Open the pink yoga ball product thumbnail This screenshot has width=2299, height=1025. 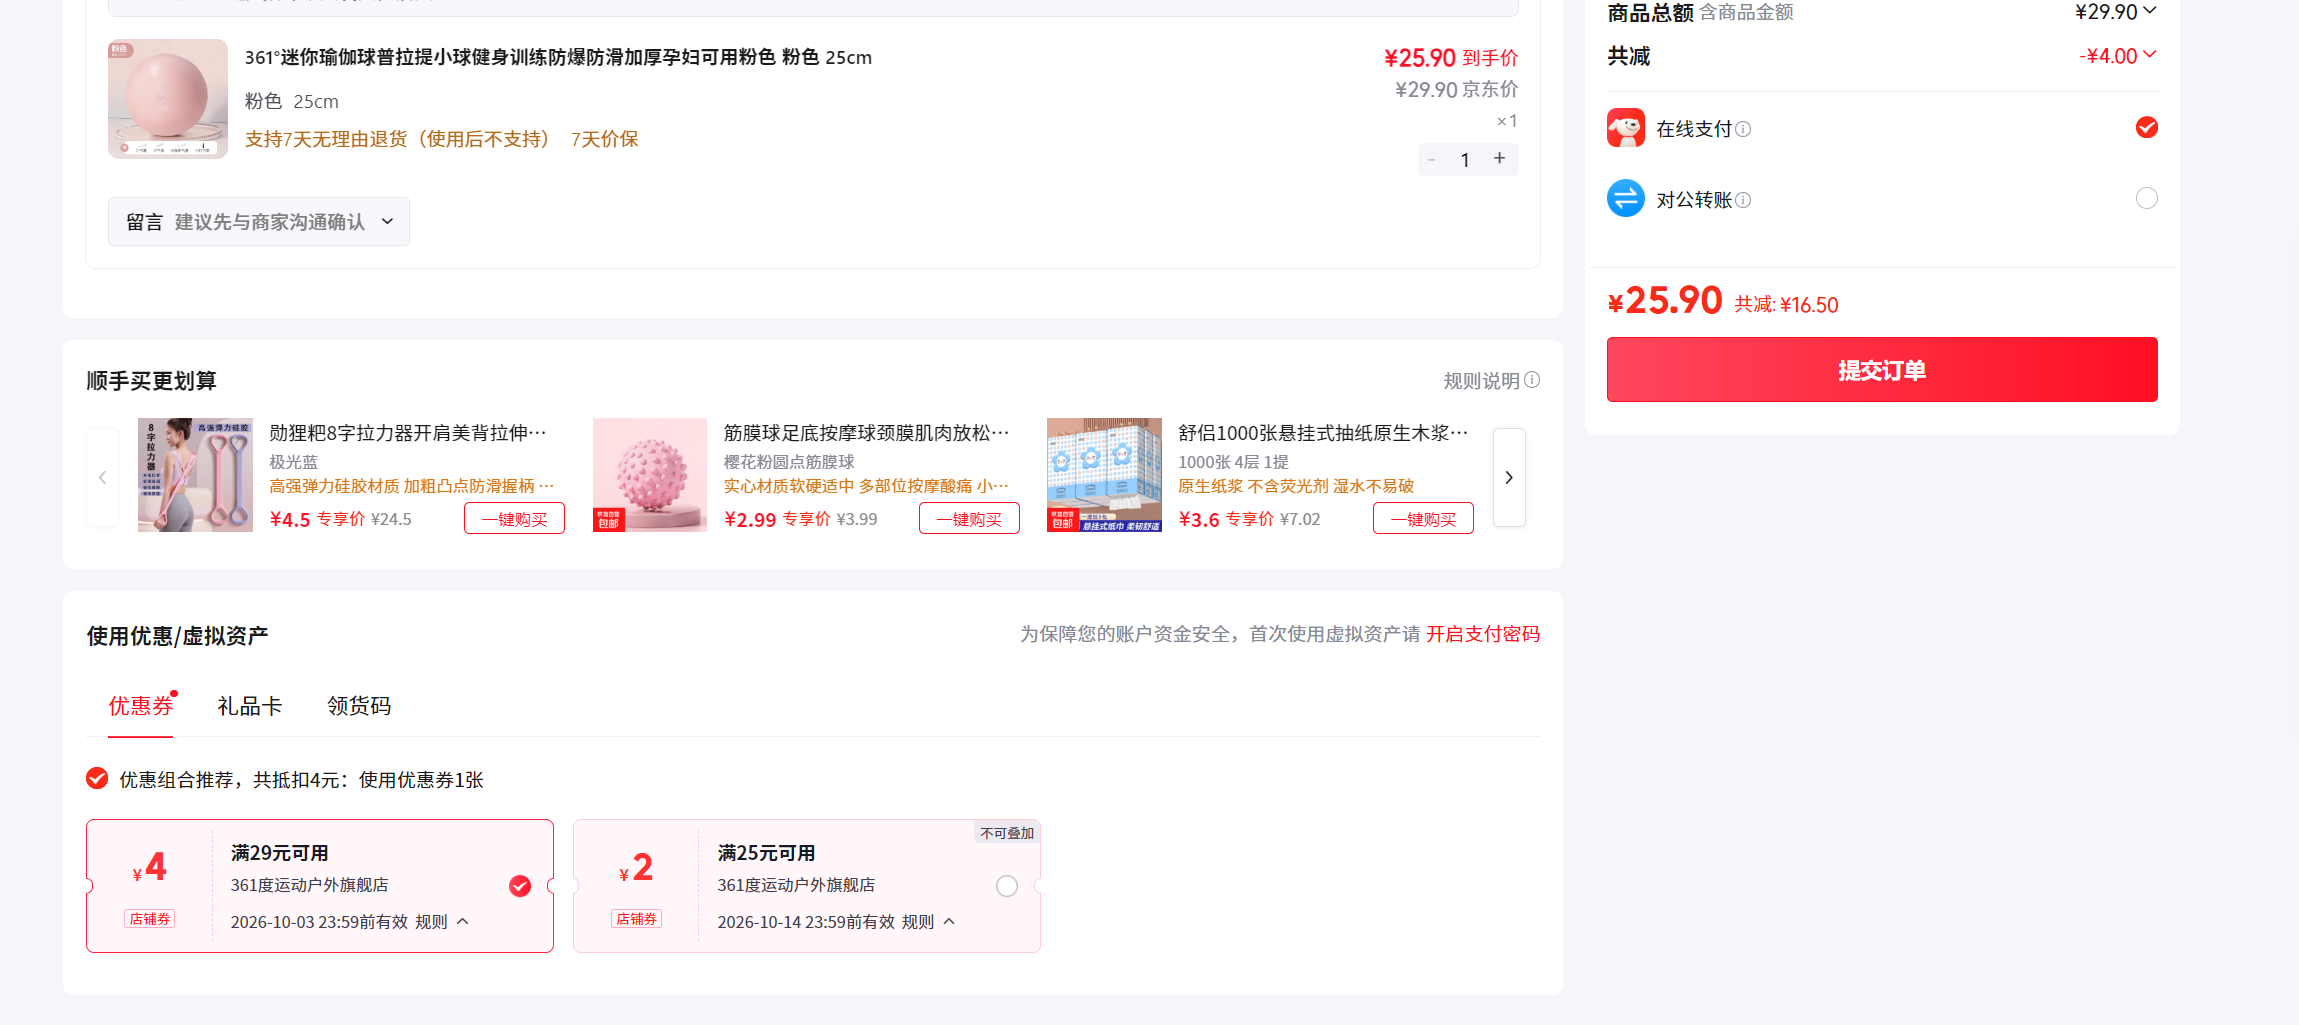click(168, 99)
